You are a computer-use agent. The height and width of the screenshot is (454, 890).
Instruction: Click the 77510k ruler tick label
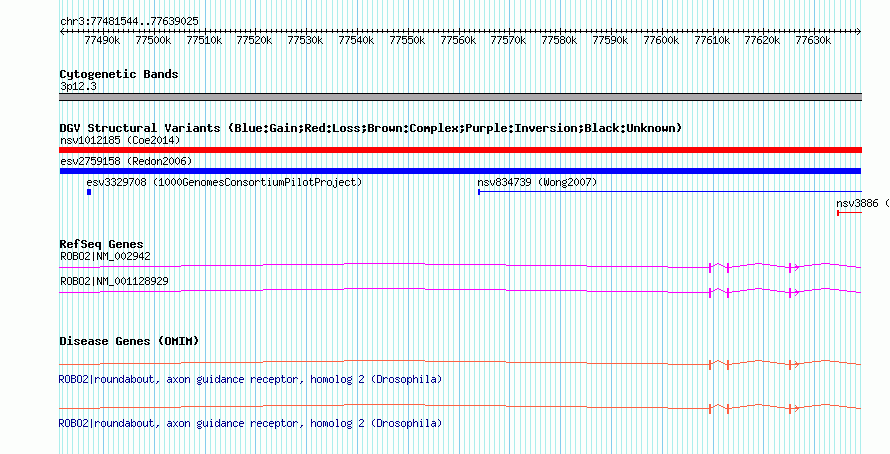(x=204, y=41)
